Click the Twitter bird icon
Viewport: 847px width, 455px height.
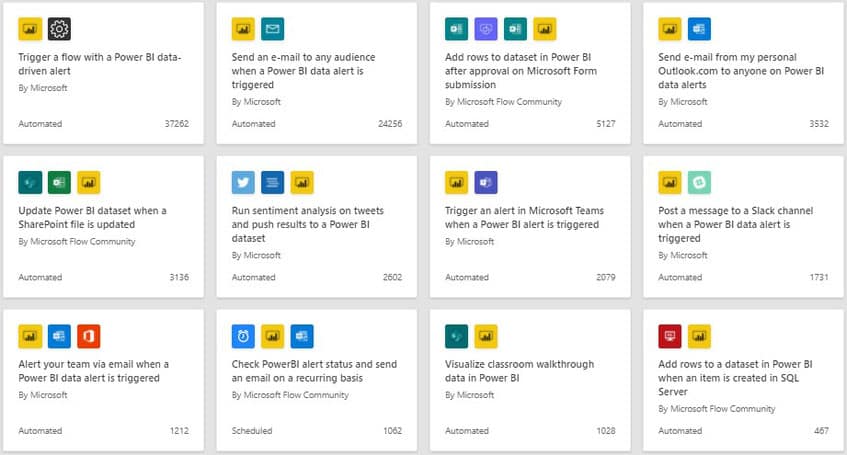[x=244, y=182]
